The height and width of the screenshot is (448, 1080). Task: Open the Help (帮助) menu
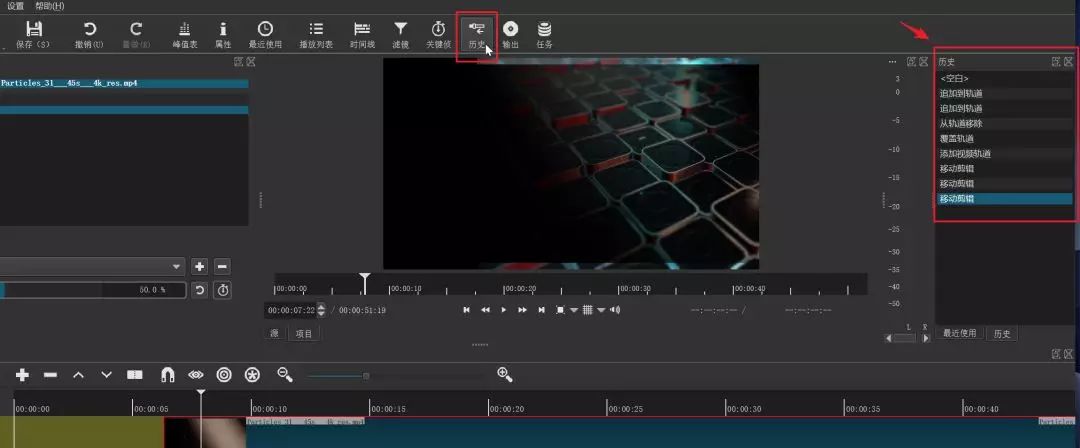(x=50, y=6)
